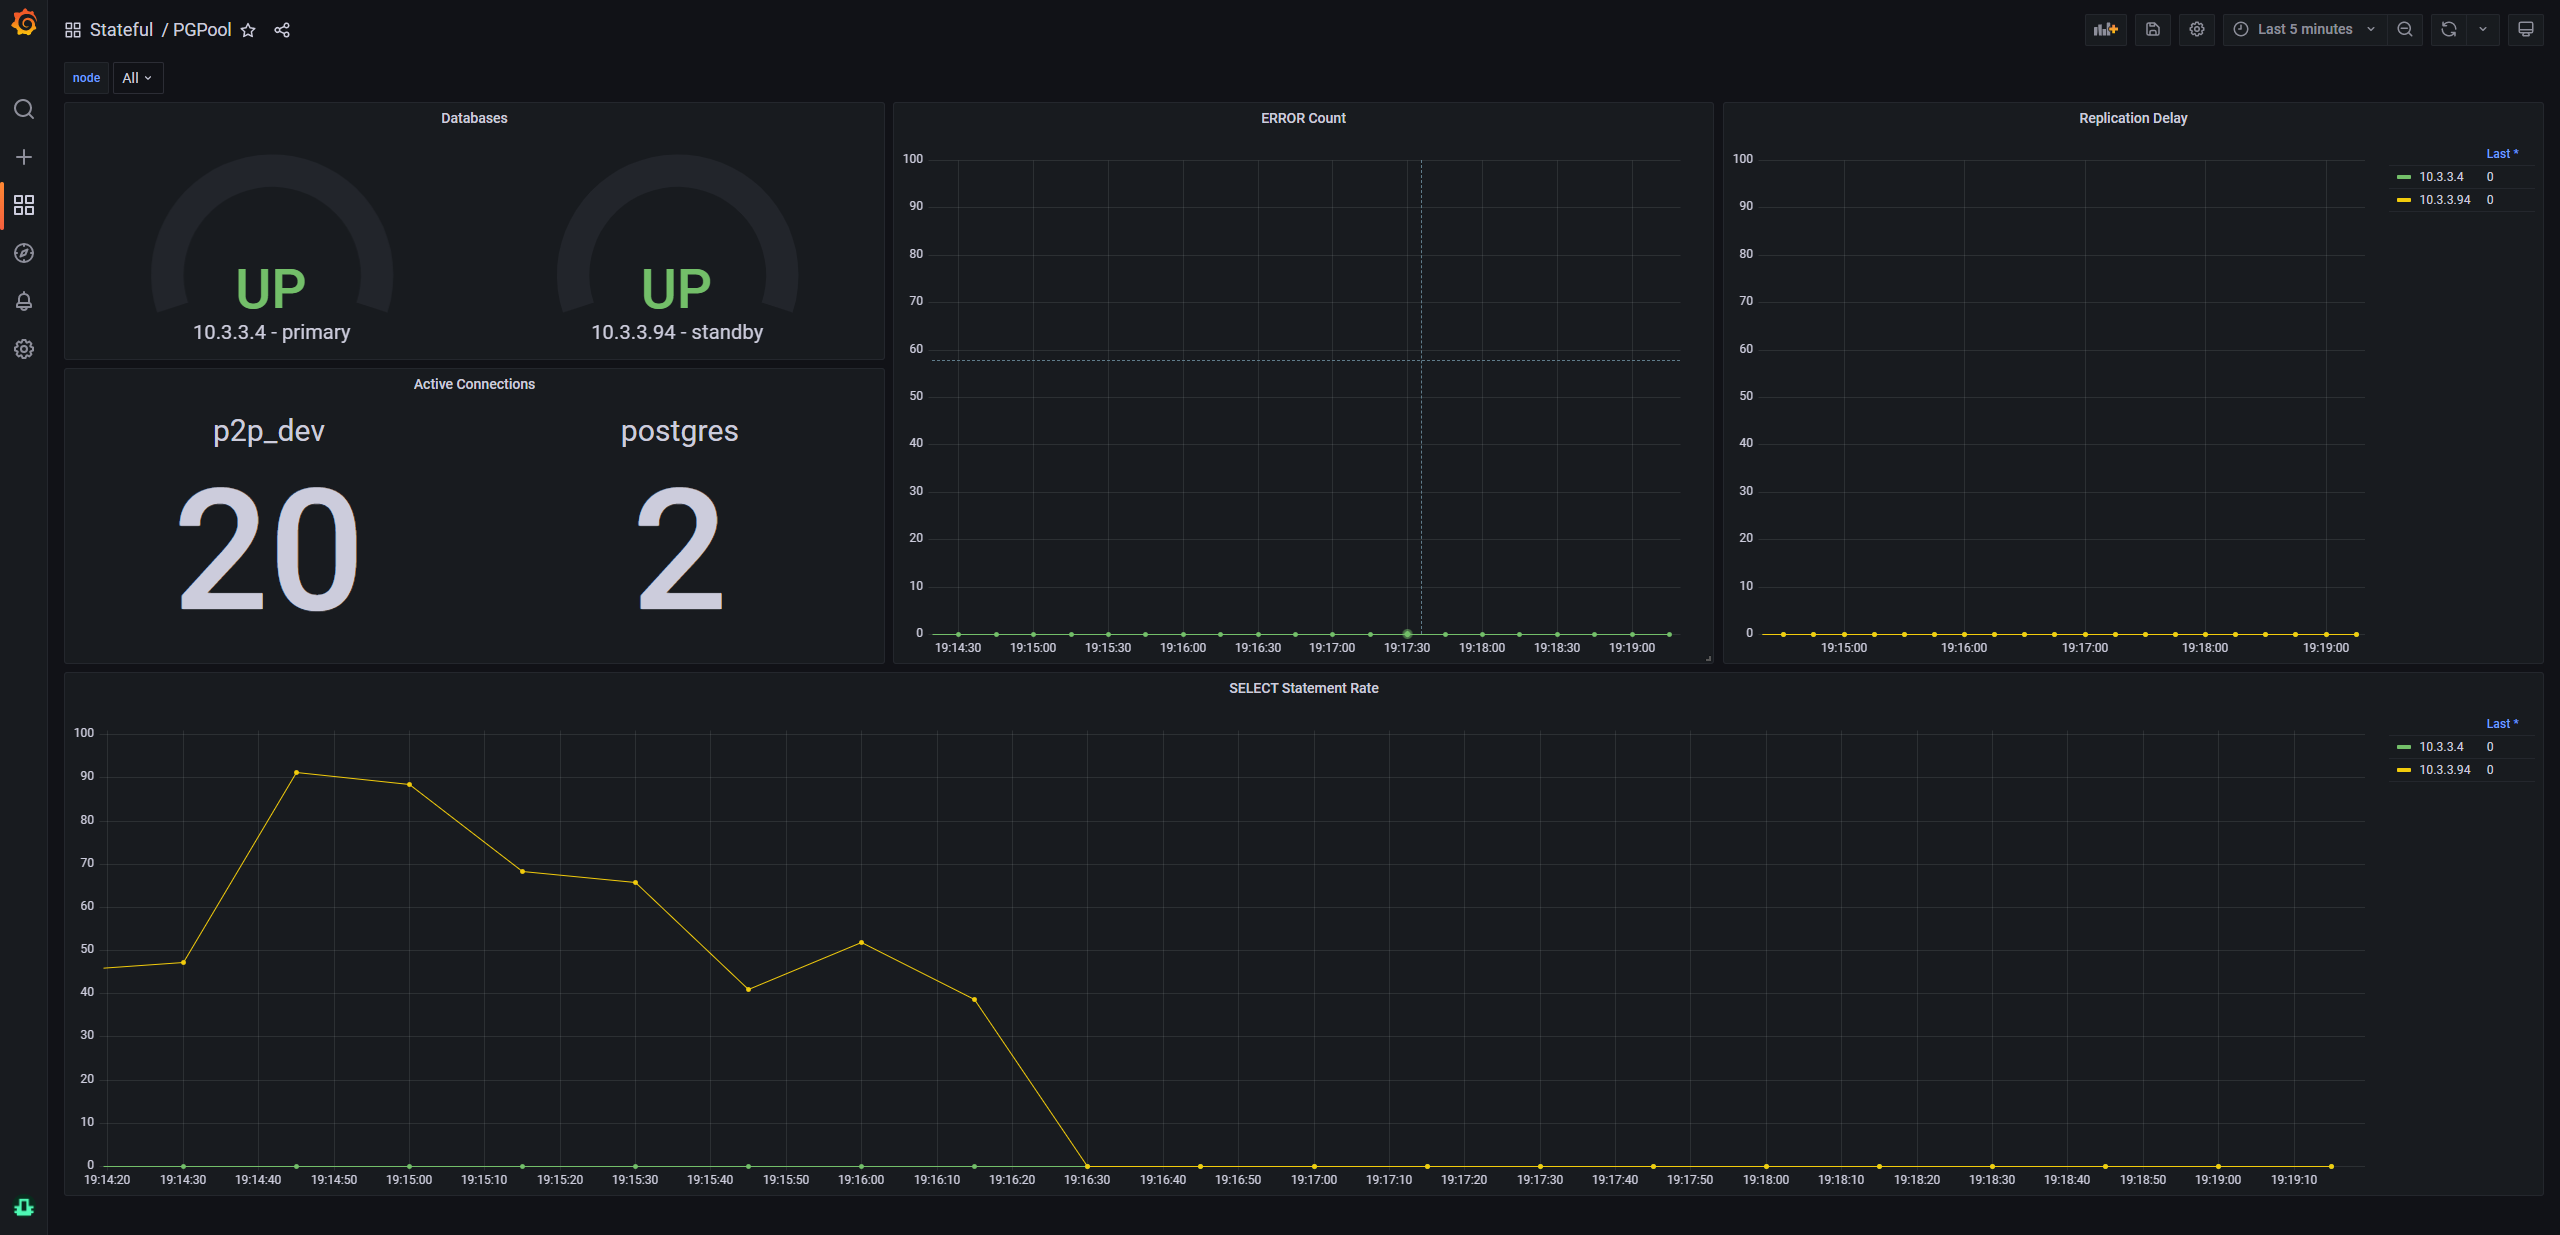Click the yellow 10.3.3.94 swatch in Replication Delay legend
2560x1235 pixels.
[2403, 200]
